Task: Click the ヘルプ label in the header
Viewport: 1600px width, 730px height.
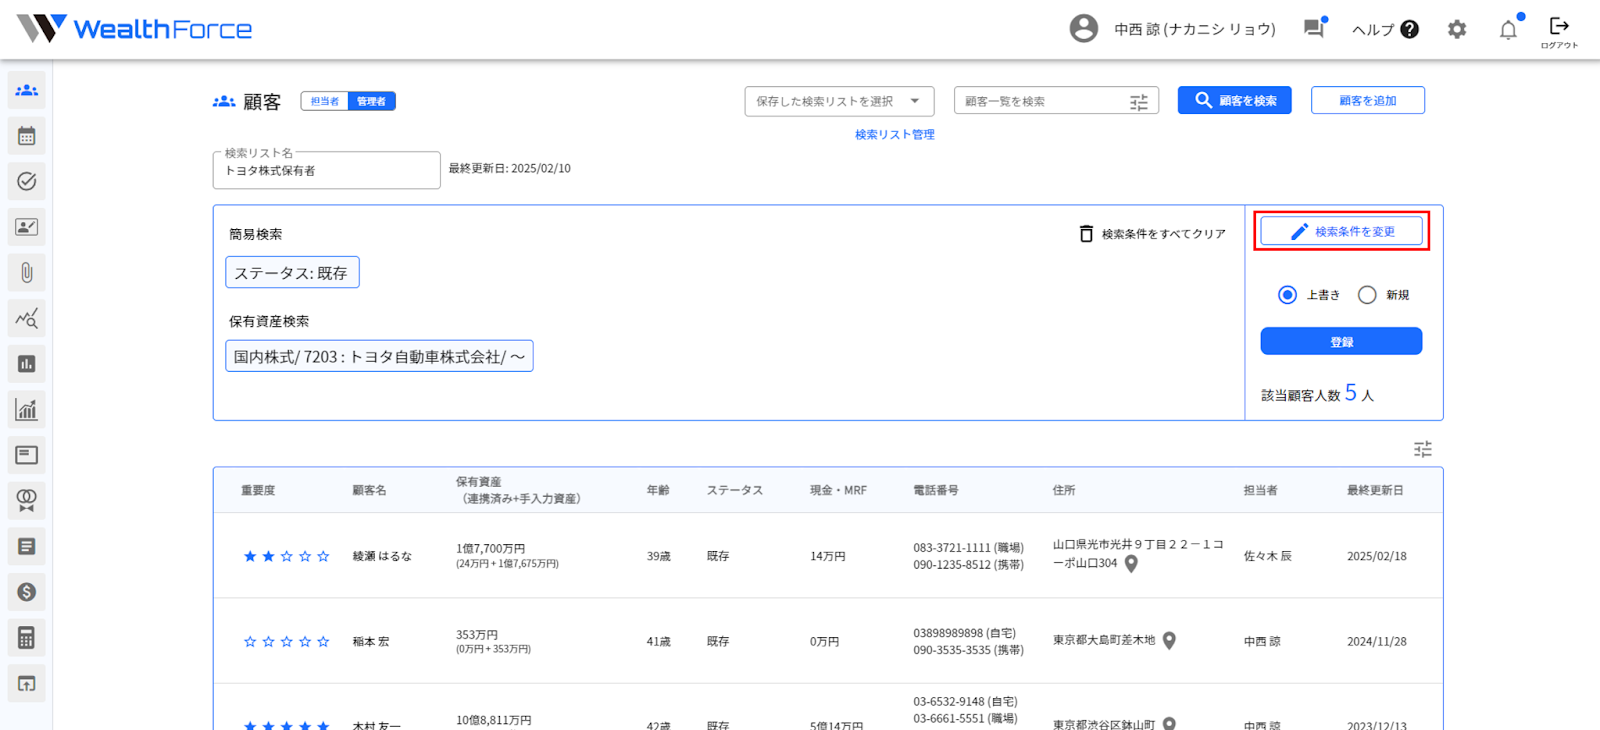Action: click(1373, 30)
